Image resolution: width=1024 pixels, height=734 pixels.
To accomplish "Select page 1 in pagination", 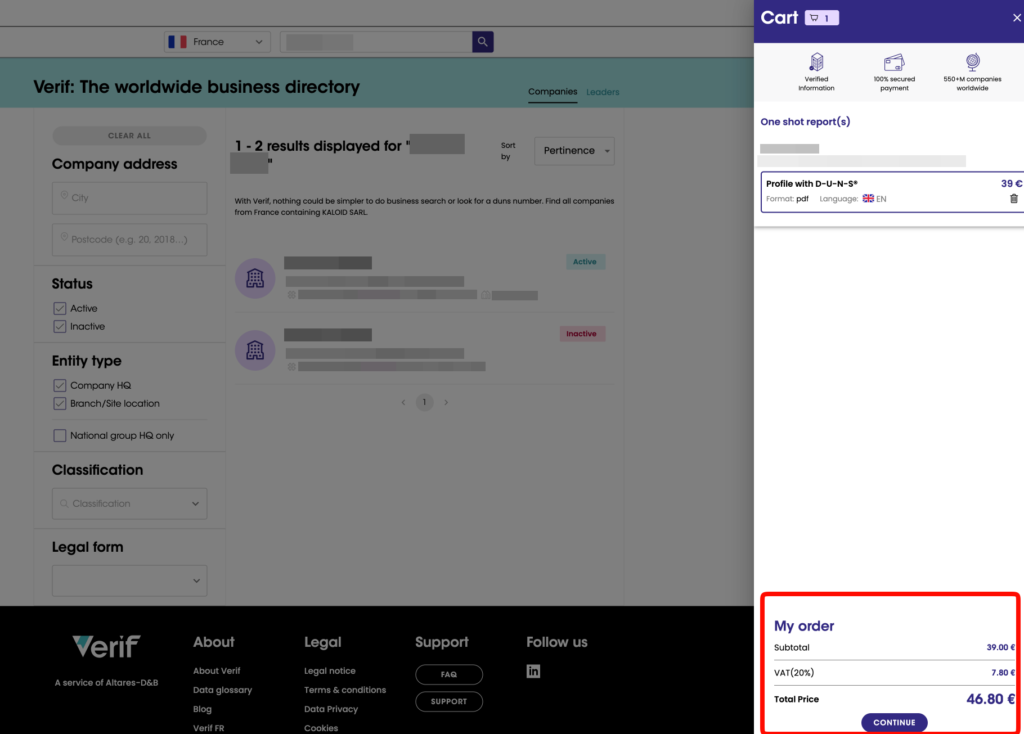I will pos(424,402).
